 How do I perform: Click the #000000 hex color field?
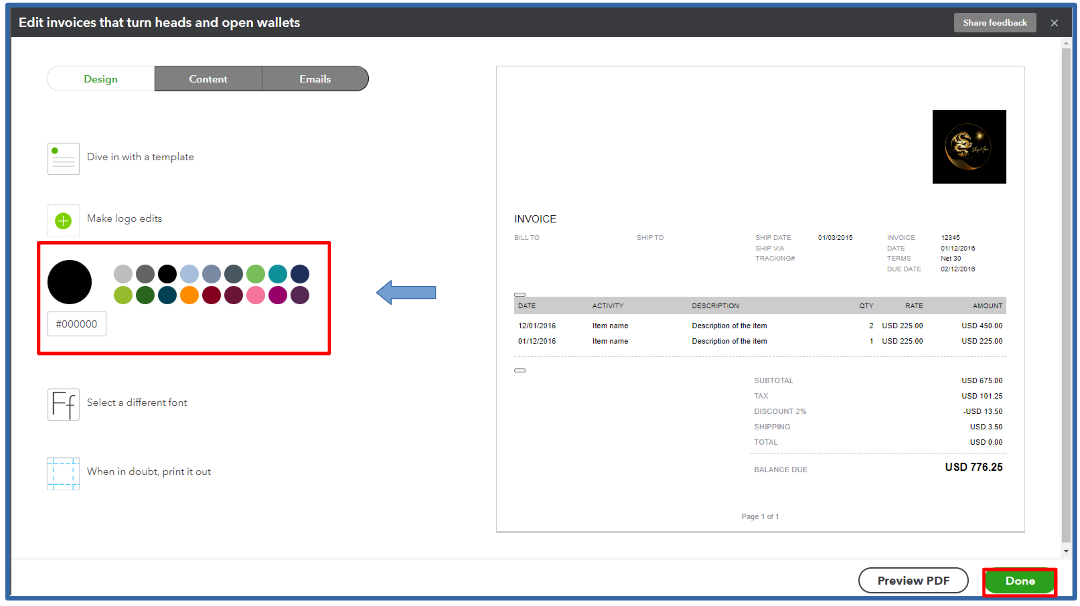76,324
